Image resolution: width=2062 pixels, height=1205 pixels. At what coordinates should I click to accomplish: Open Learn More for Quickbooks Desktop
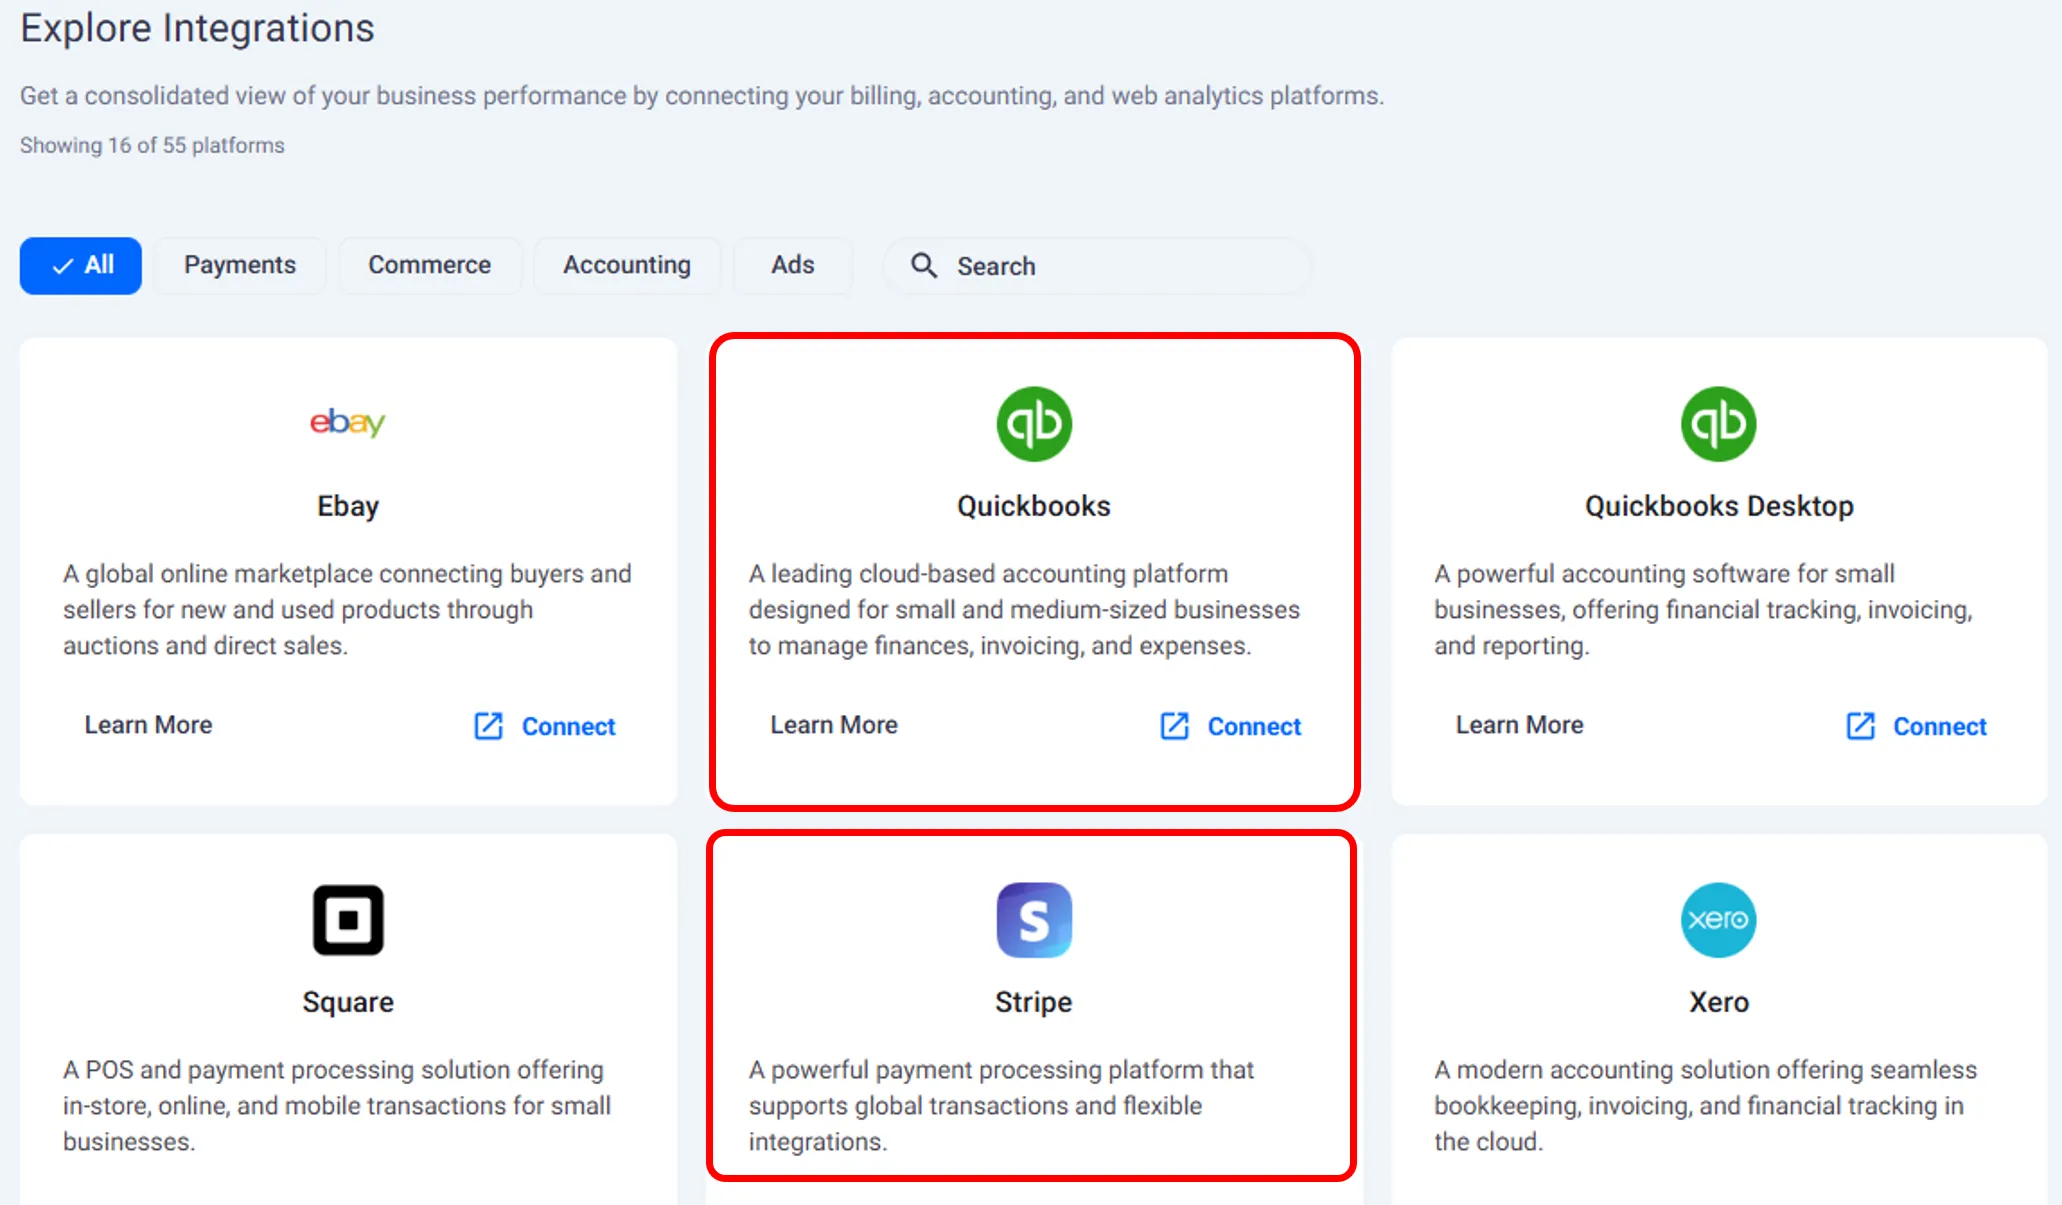[1518, 725]
